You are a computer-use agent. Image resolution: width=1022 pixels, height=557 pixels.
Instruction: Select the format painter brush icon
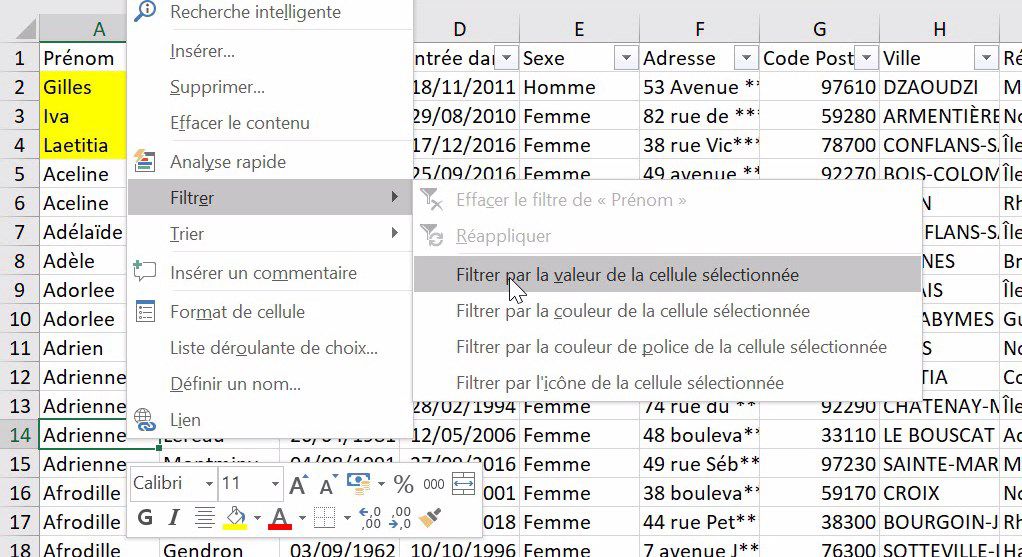pos(431,518)
